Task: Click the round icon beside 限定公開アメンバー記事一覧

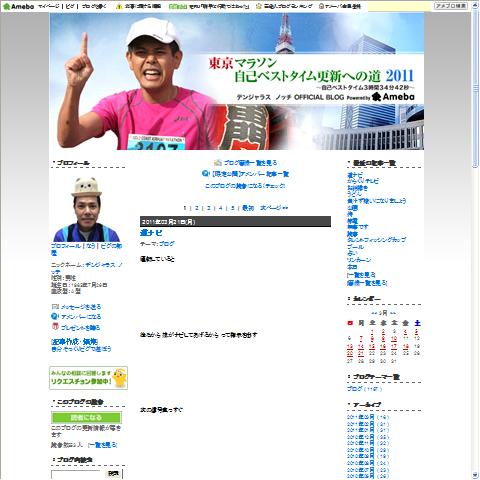Action: click(x=206, y=174)
